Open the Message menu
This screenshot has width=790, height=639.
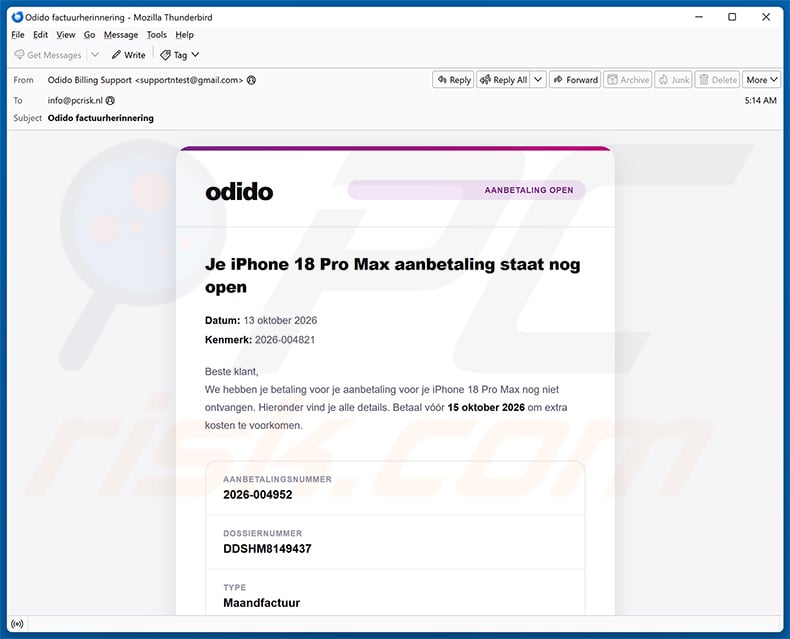click(121, 35)
